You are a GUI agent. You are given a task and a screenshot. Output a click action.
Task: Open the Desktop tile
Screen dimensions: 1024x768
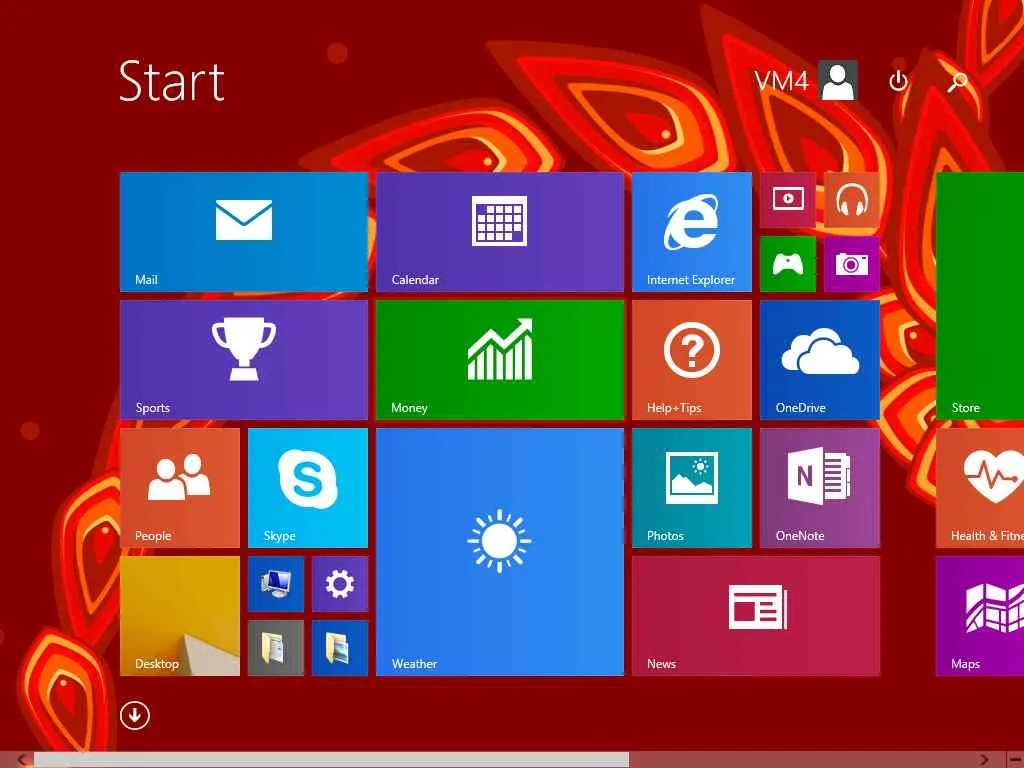[x=180, y=616]
